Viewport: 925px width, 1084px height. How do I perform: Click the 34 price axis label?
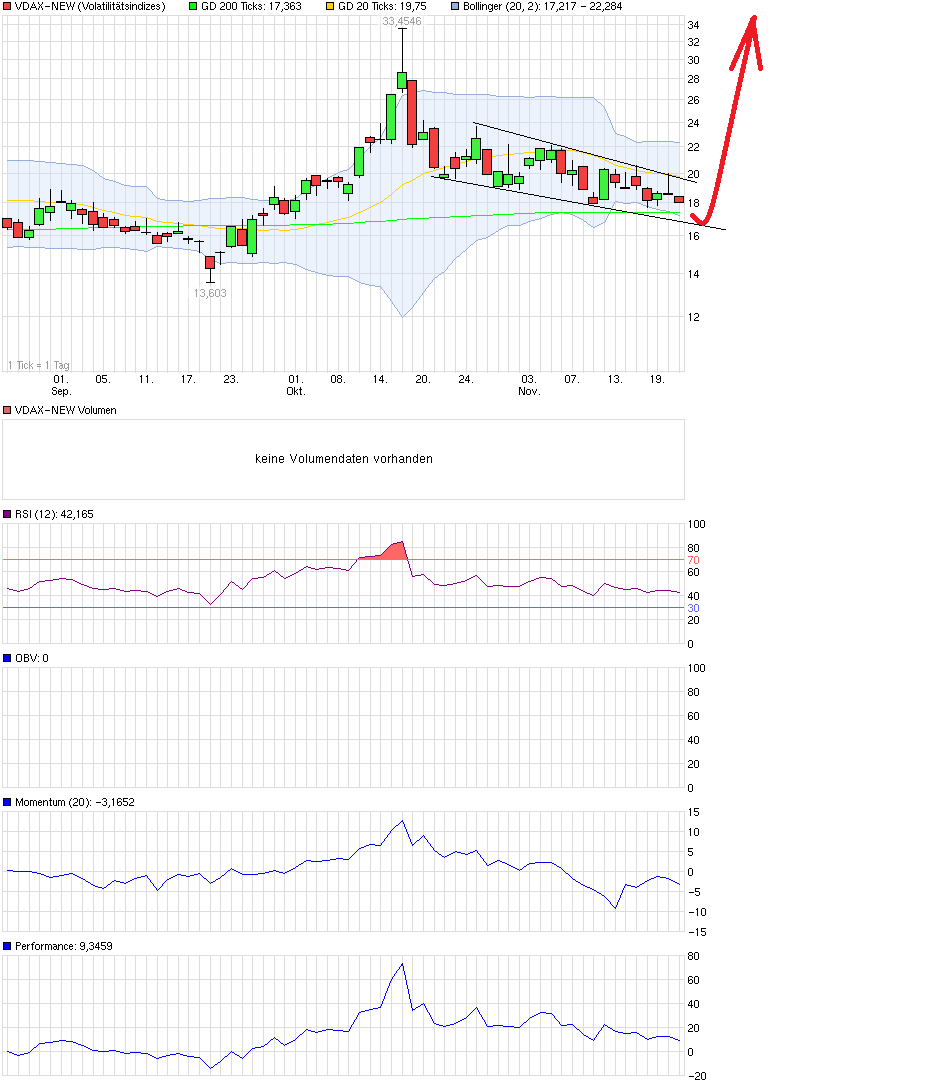693,25
